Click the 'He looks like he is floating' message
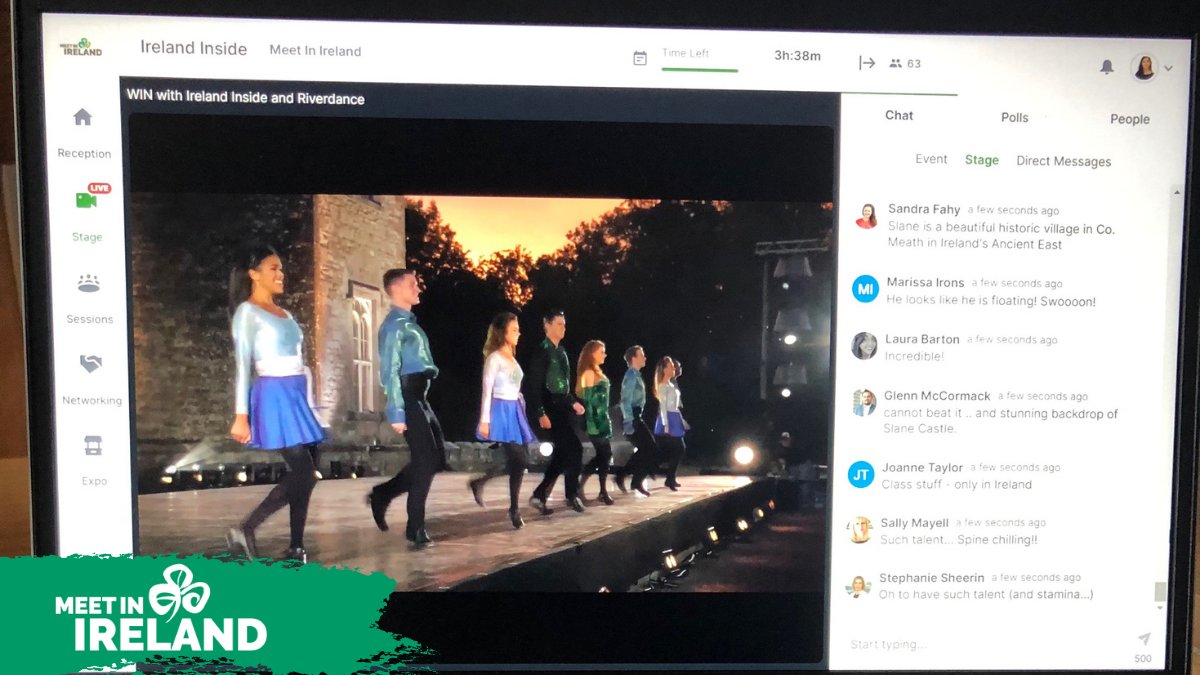The height and width of the screenshot is (675, 1200). click(990, 301)
